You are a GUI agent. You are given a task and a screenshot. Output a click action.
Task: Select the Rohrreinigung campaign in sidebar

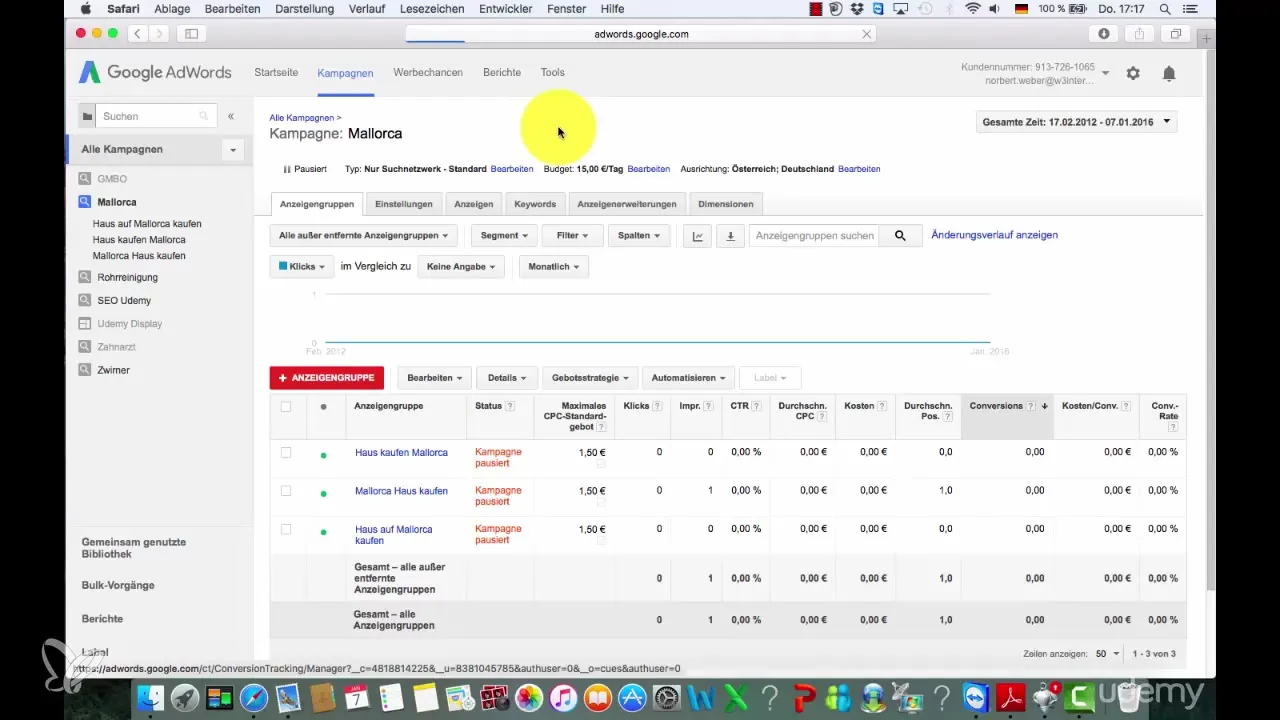(127, 277)
